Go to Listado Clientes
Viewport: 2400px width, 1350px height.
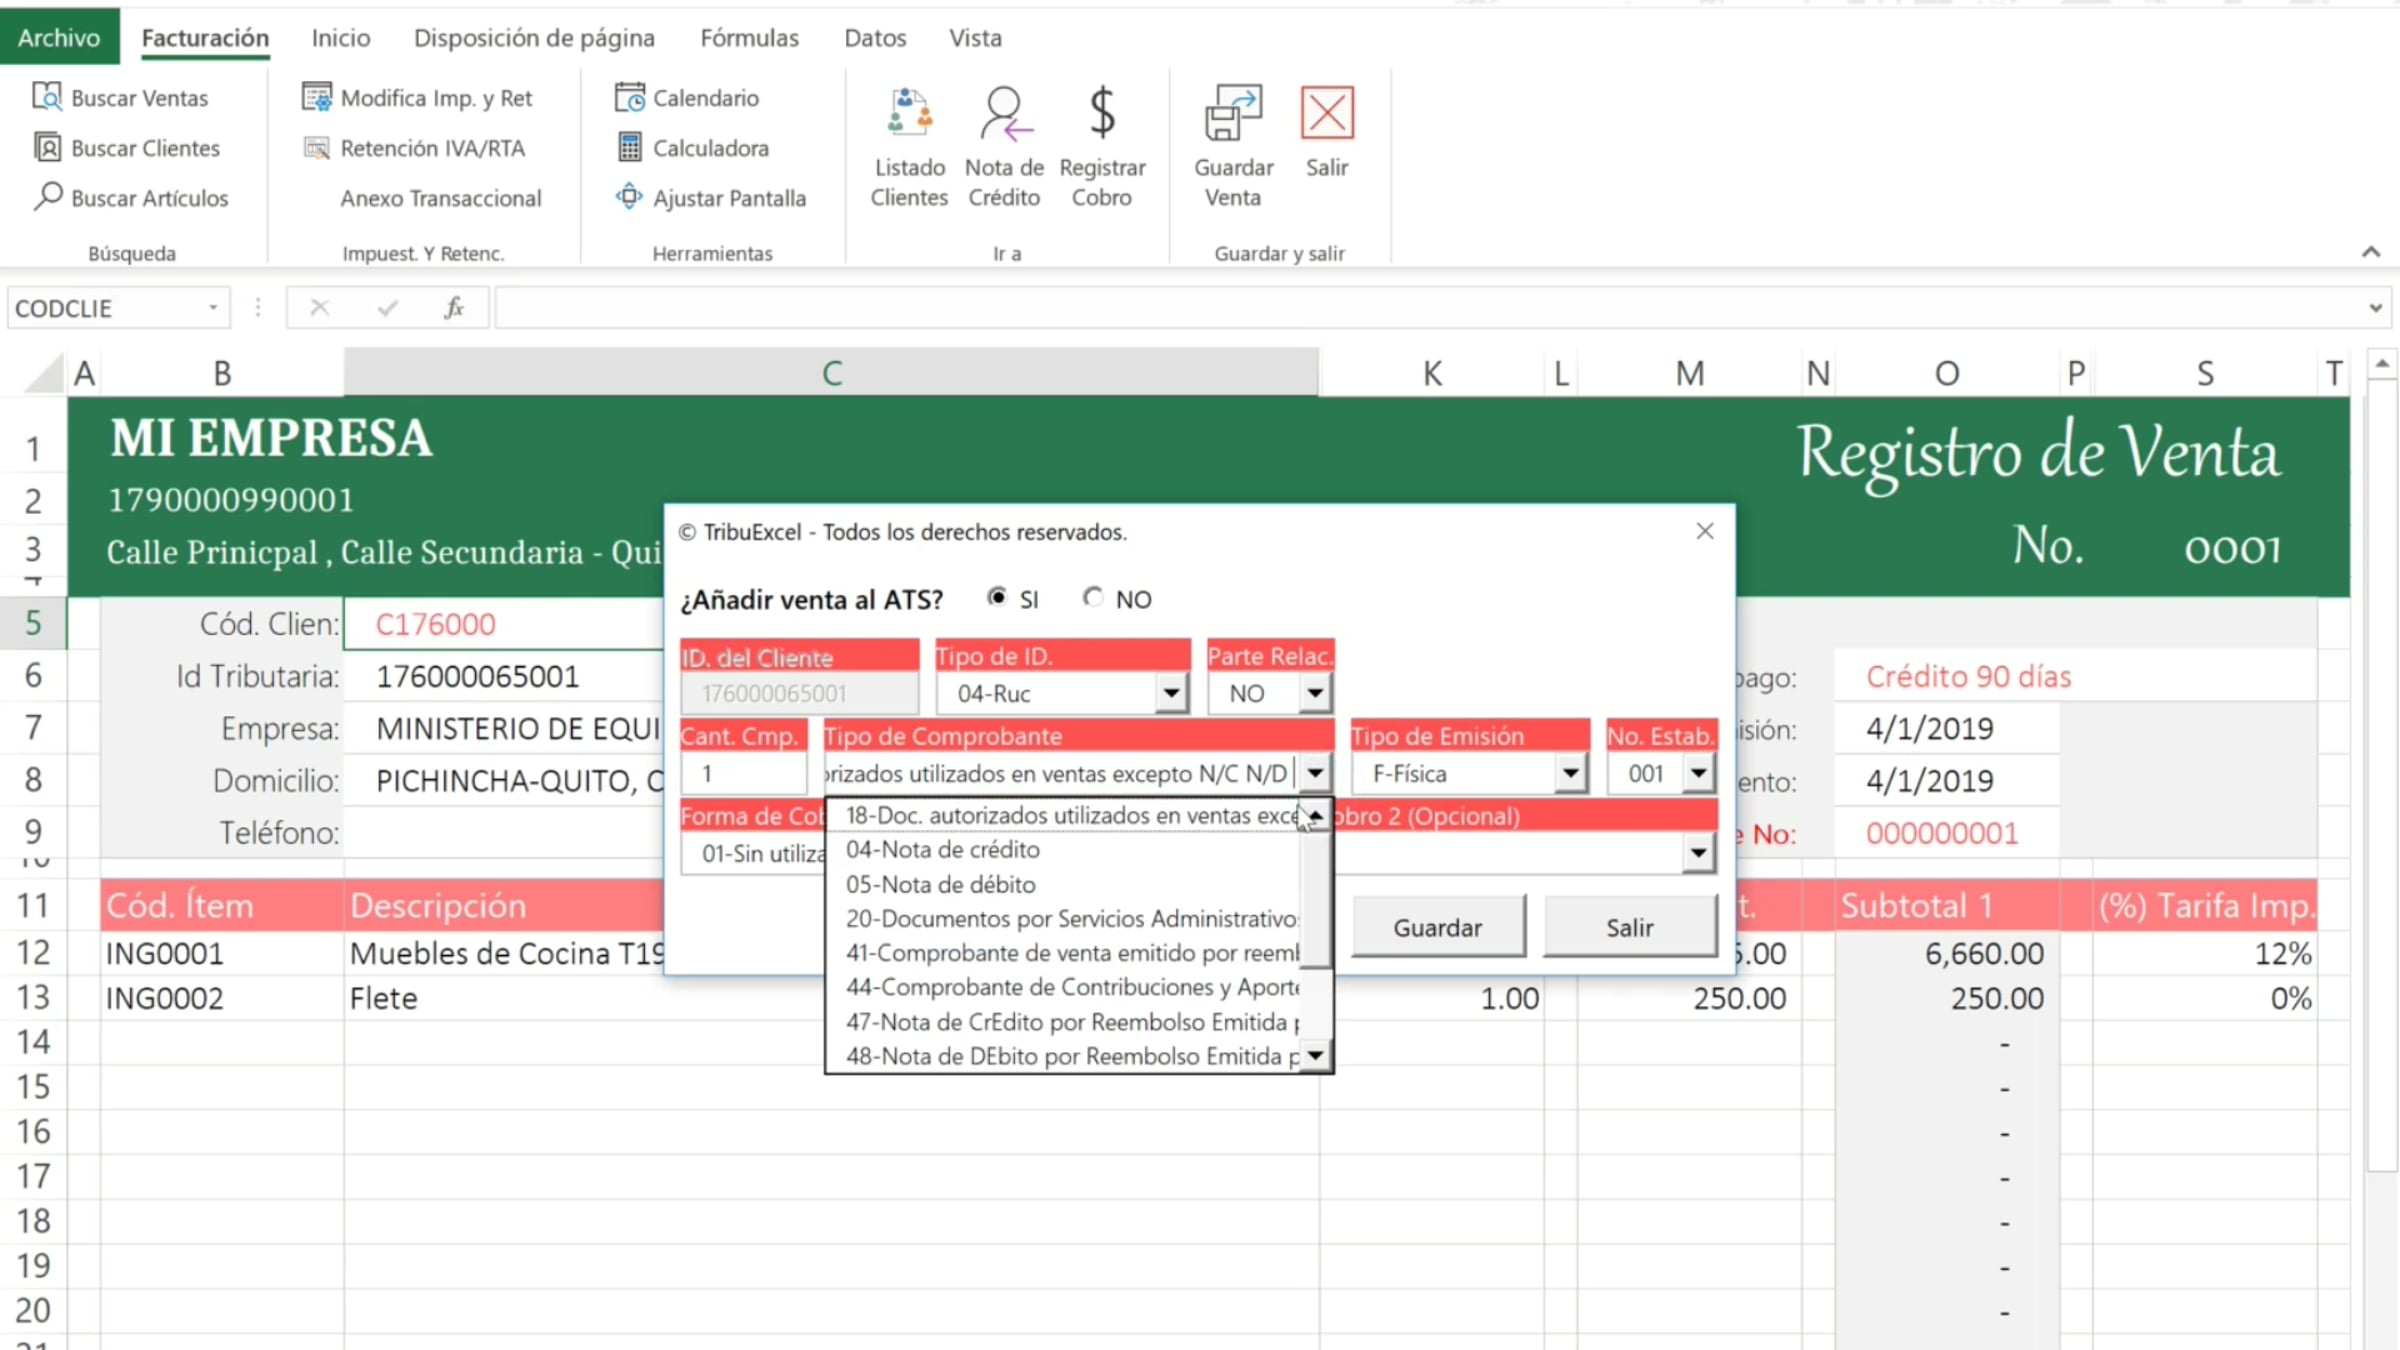tap(909, 147)
